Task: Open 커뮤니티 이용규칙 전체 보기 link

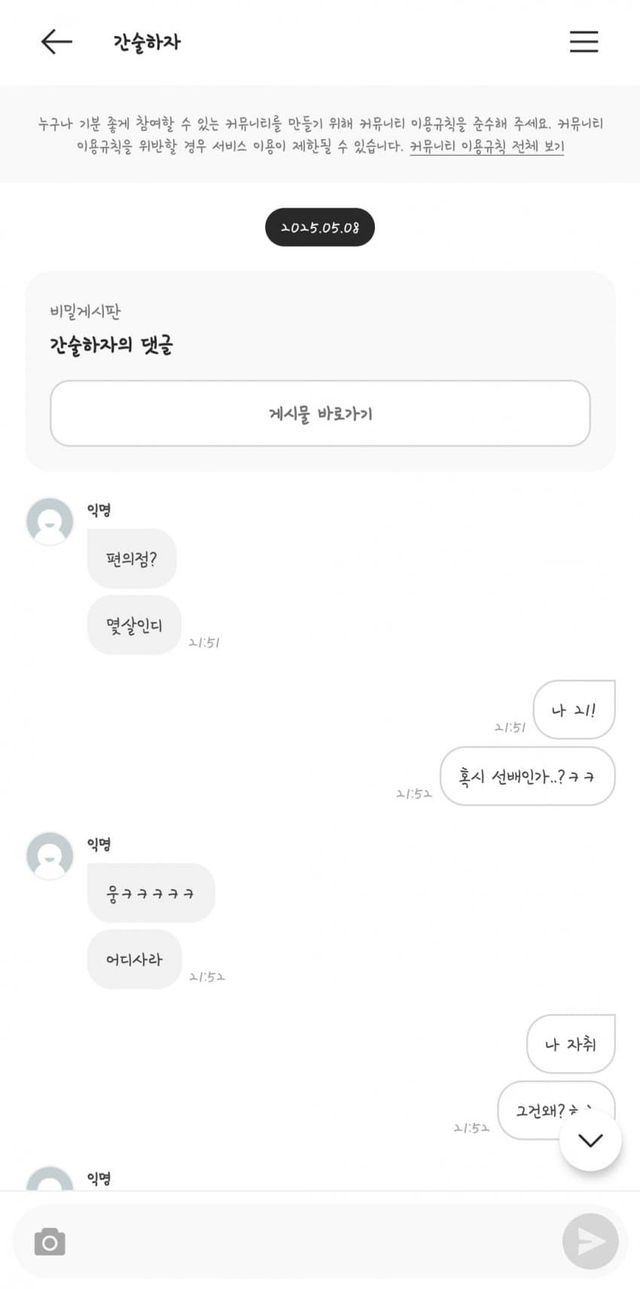Action: pyautogui.click(x=487, y=146)
